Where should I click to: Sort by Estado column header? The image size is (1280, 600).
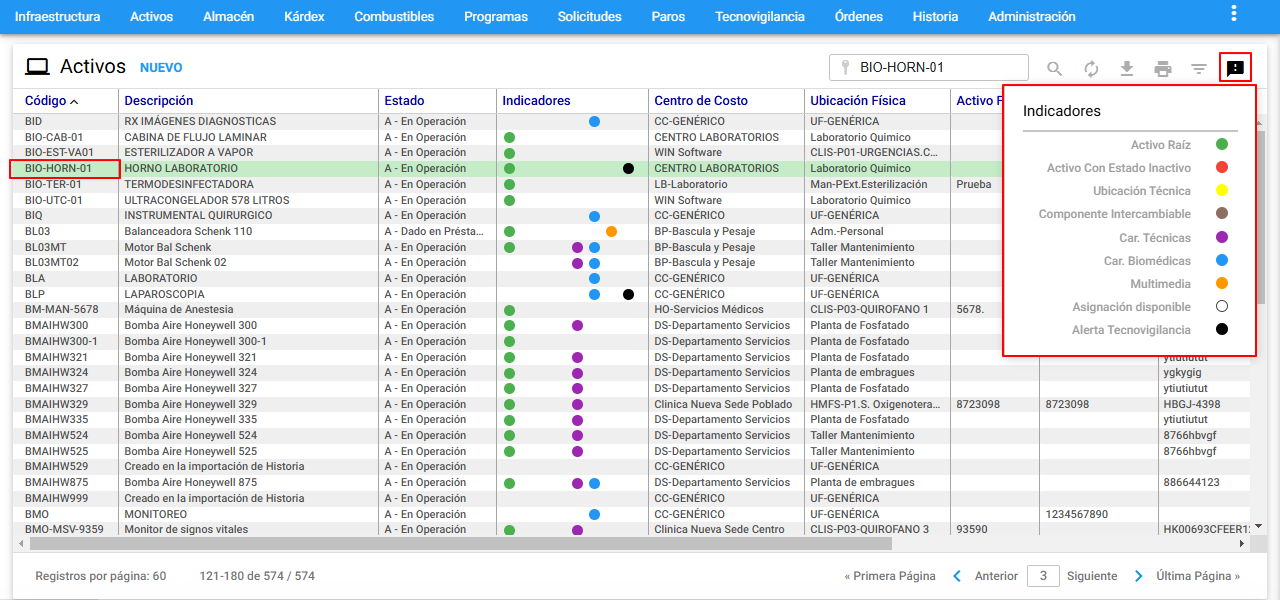pyautogui.click(x=404, y=101)
